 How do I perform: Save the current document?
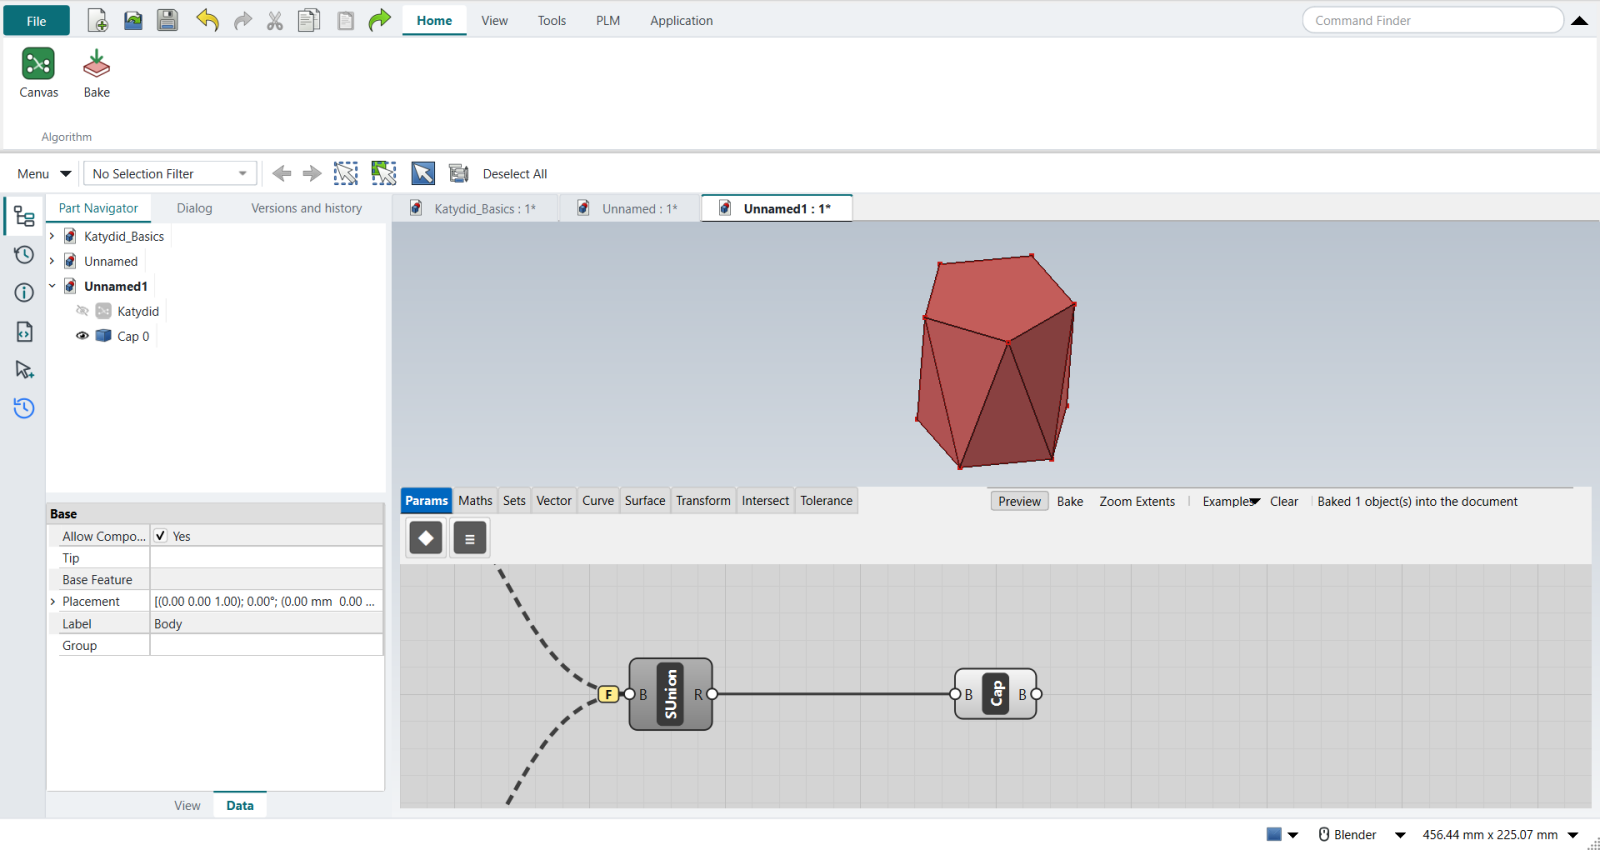(x=167, y=20)
